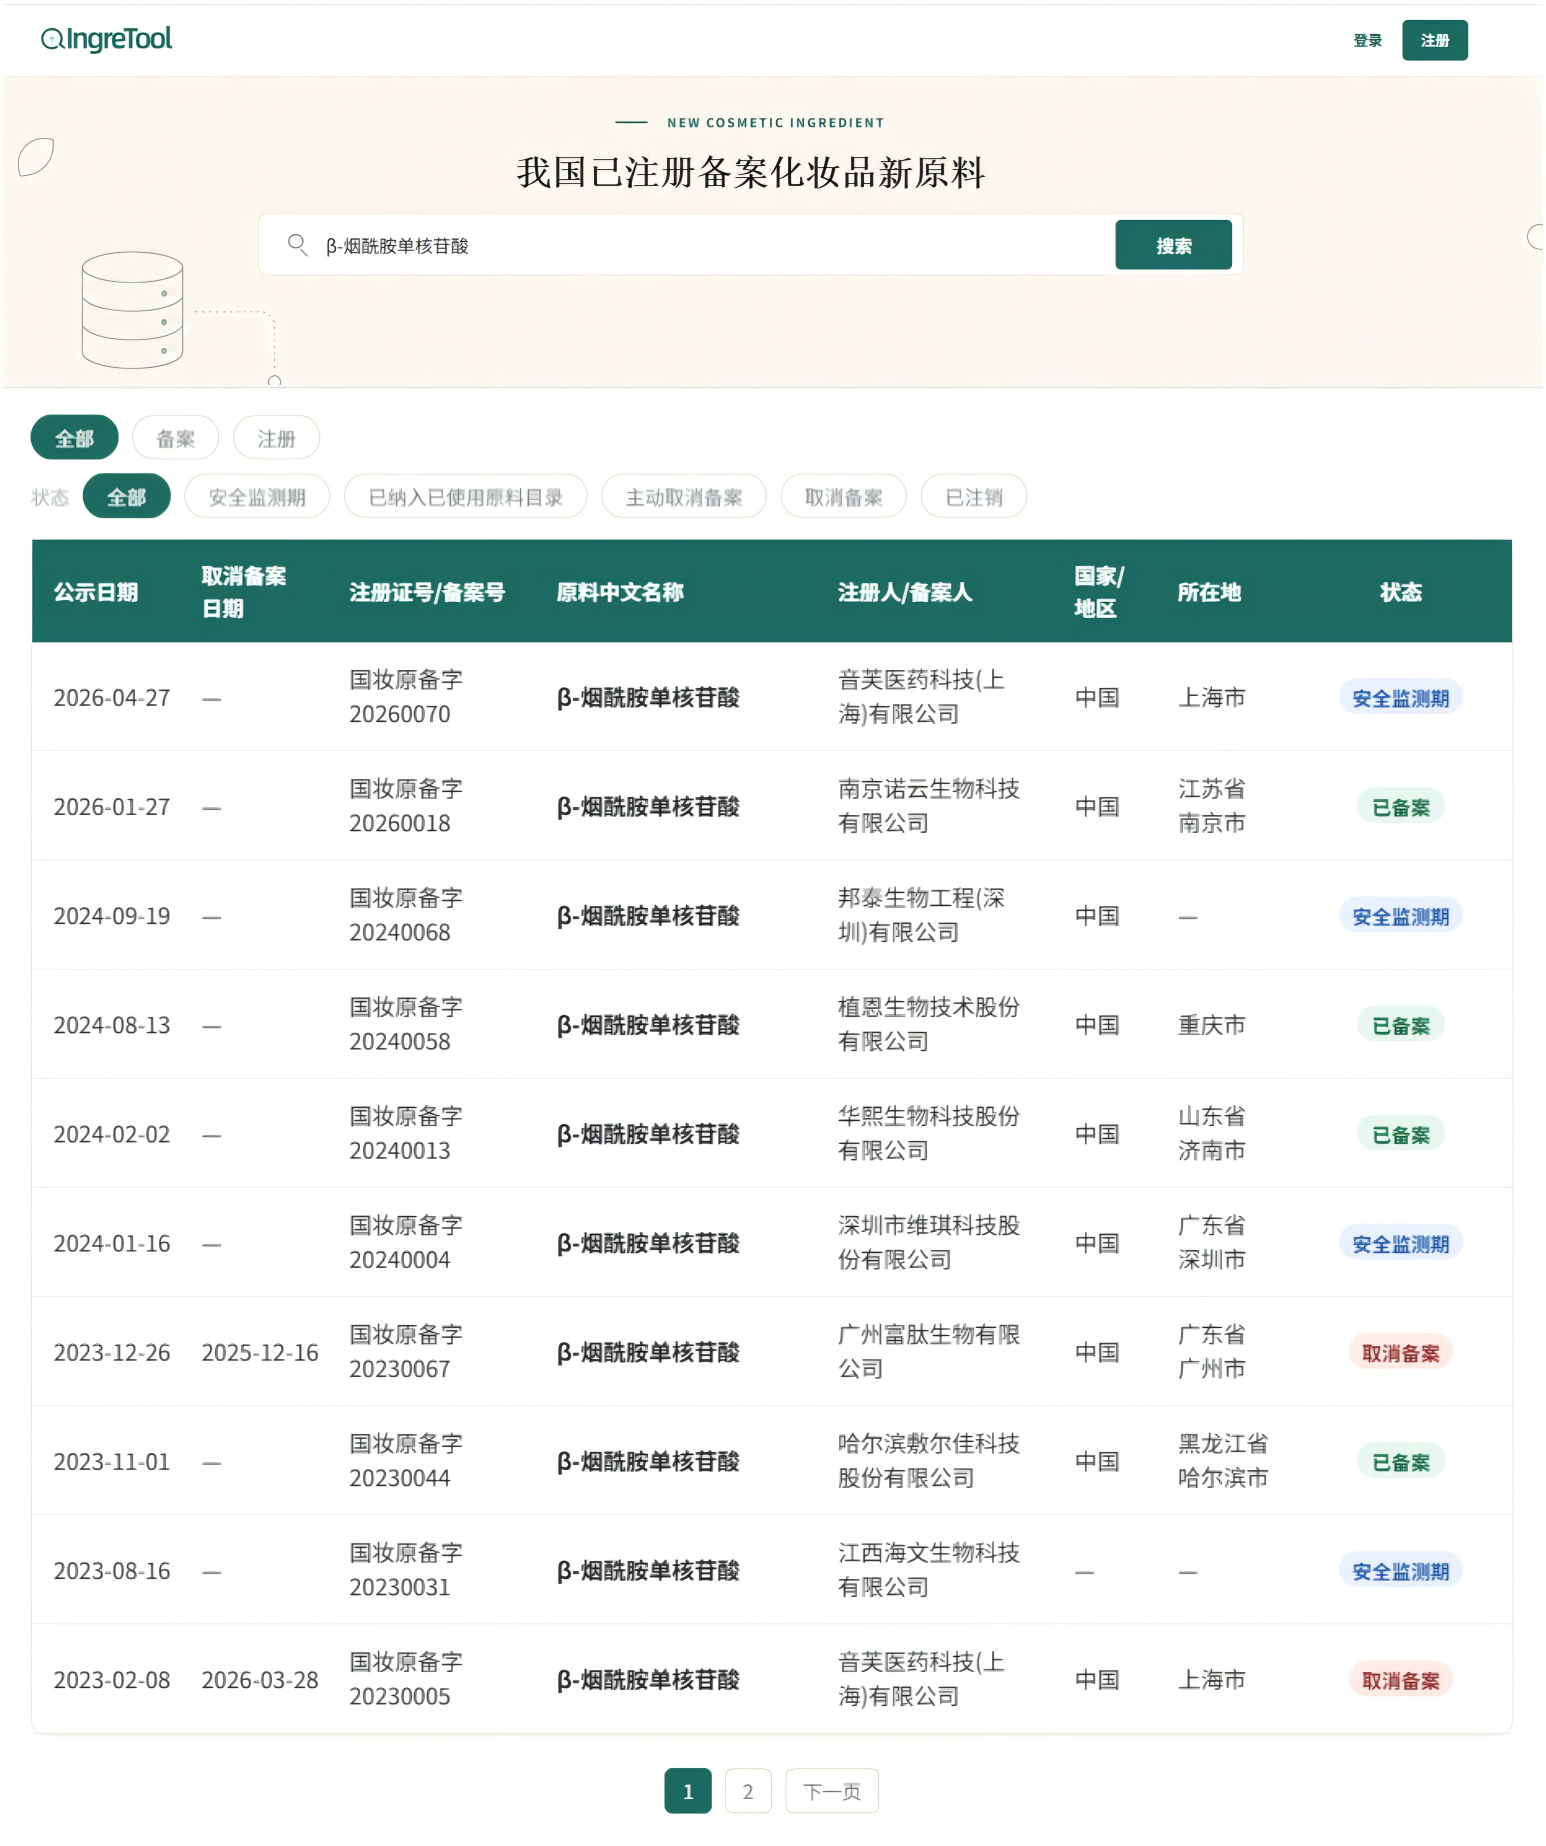
Task: Filter by 已纳入已使用原料目录 status
Action: click(465, 496)
